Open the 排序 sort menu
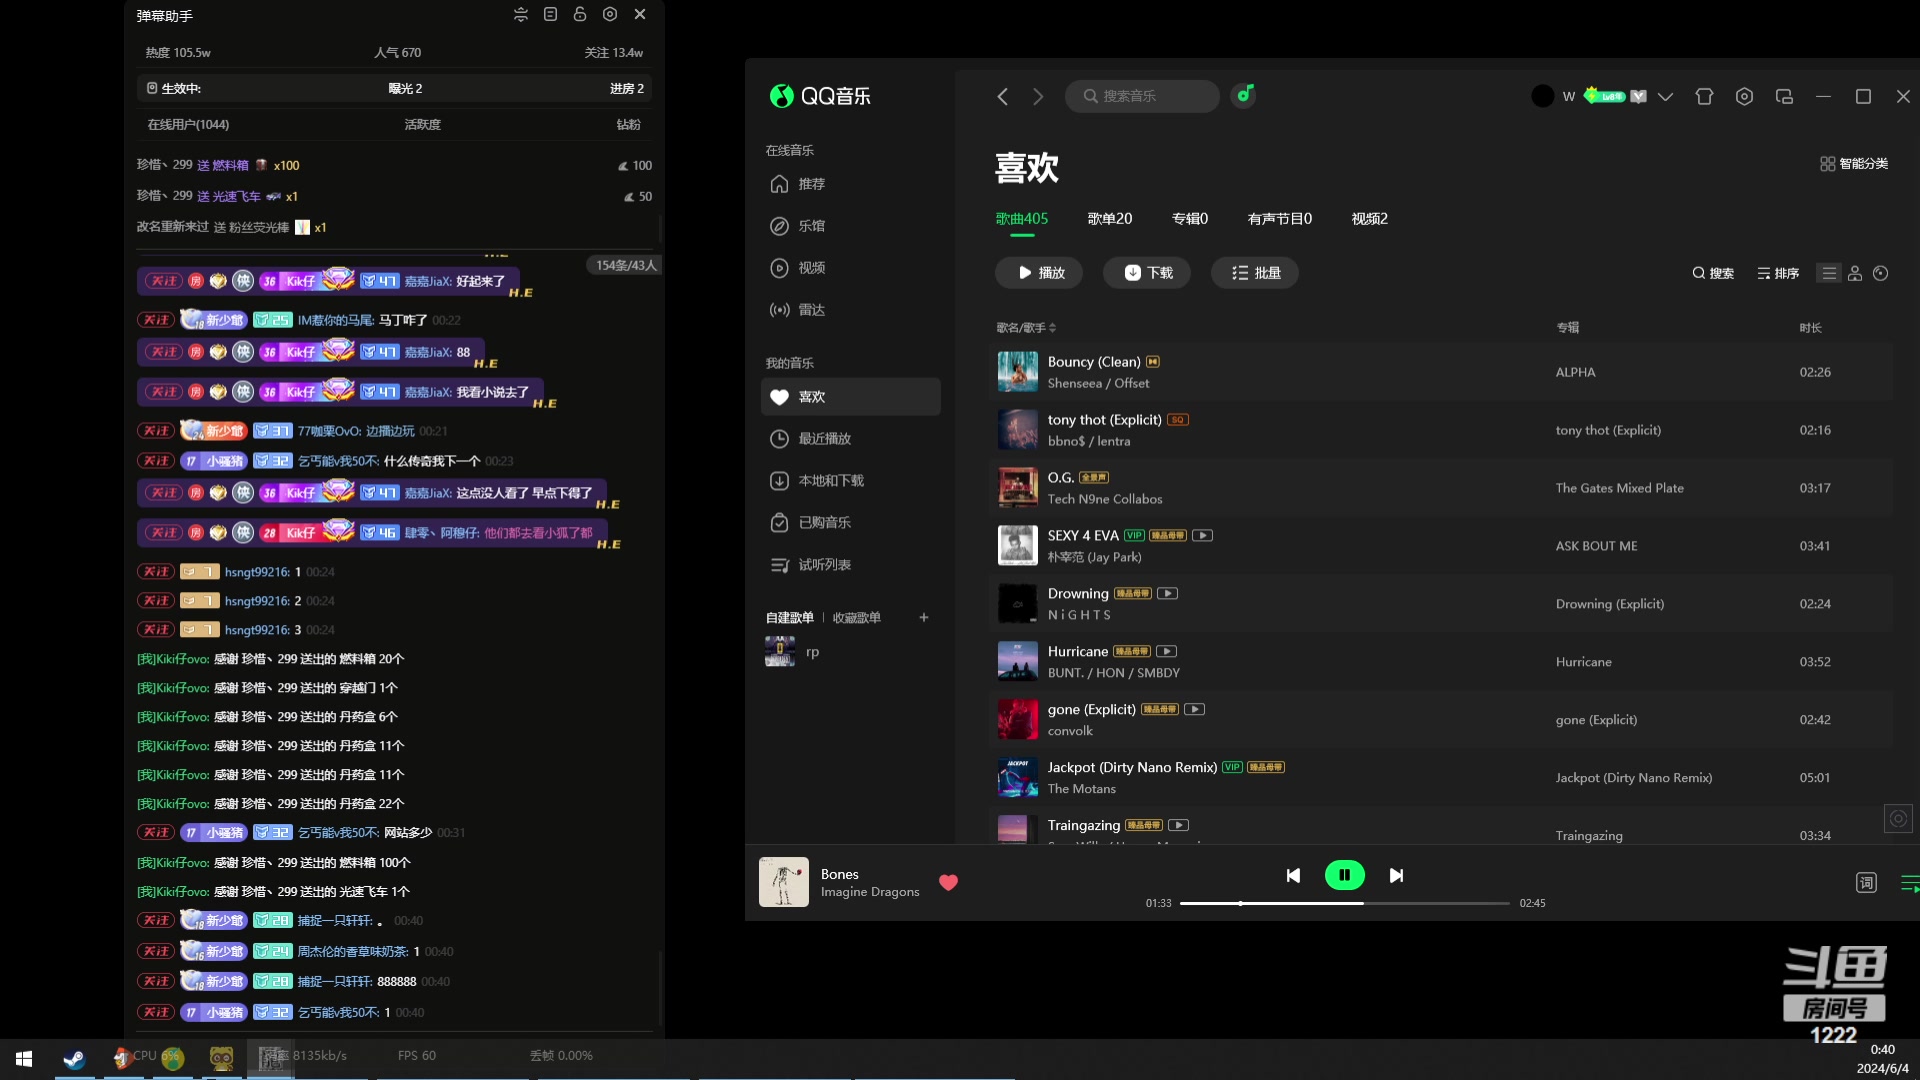Image resolution: width=1920 pixels, height=1080 pixels. [1778, 274]
